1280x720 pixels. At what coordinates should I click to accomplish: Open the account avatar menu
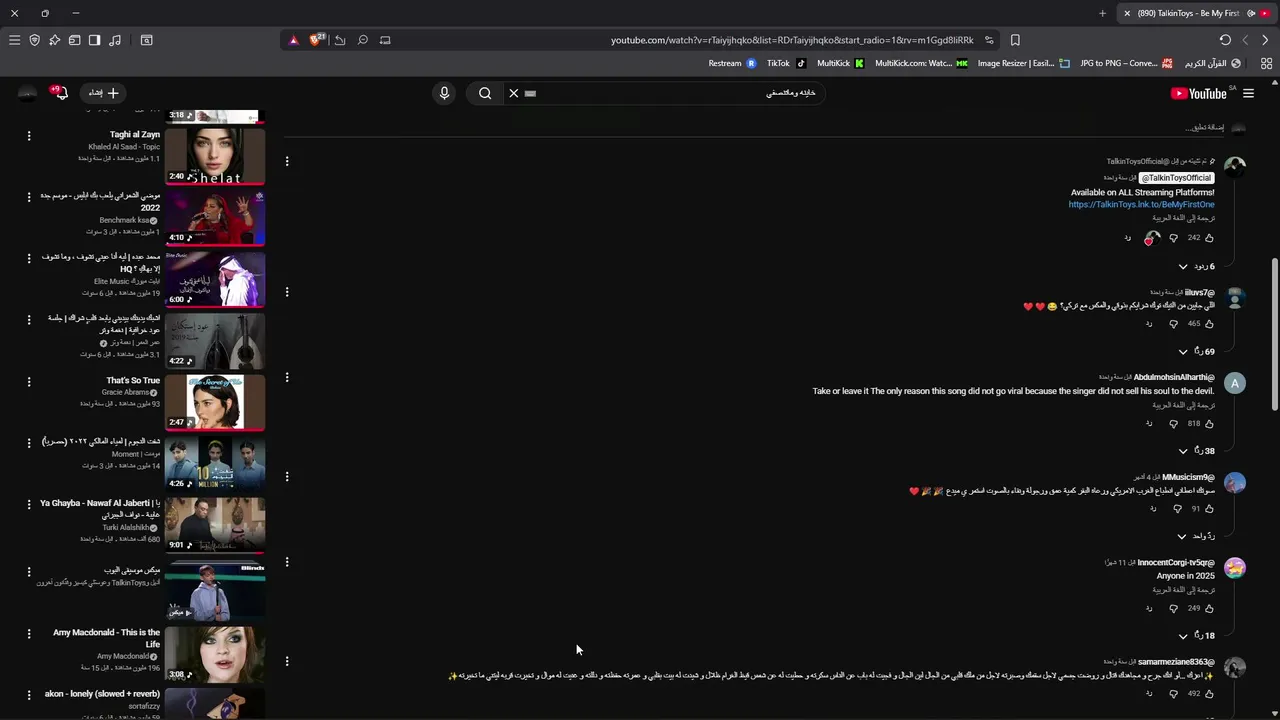[x=27, y=93]
